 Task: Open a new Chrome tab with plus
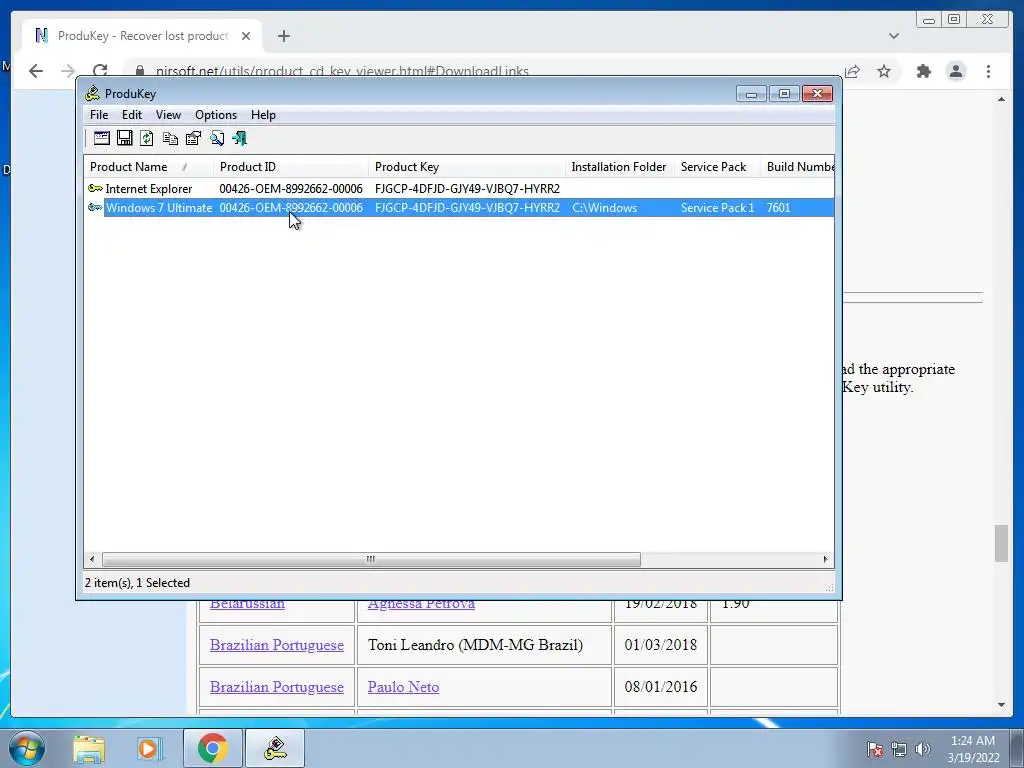click(x=283, y=36)
